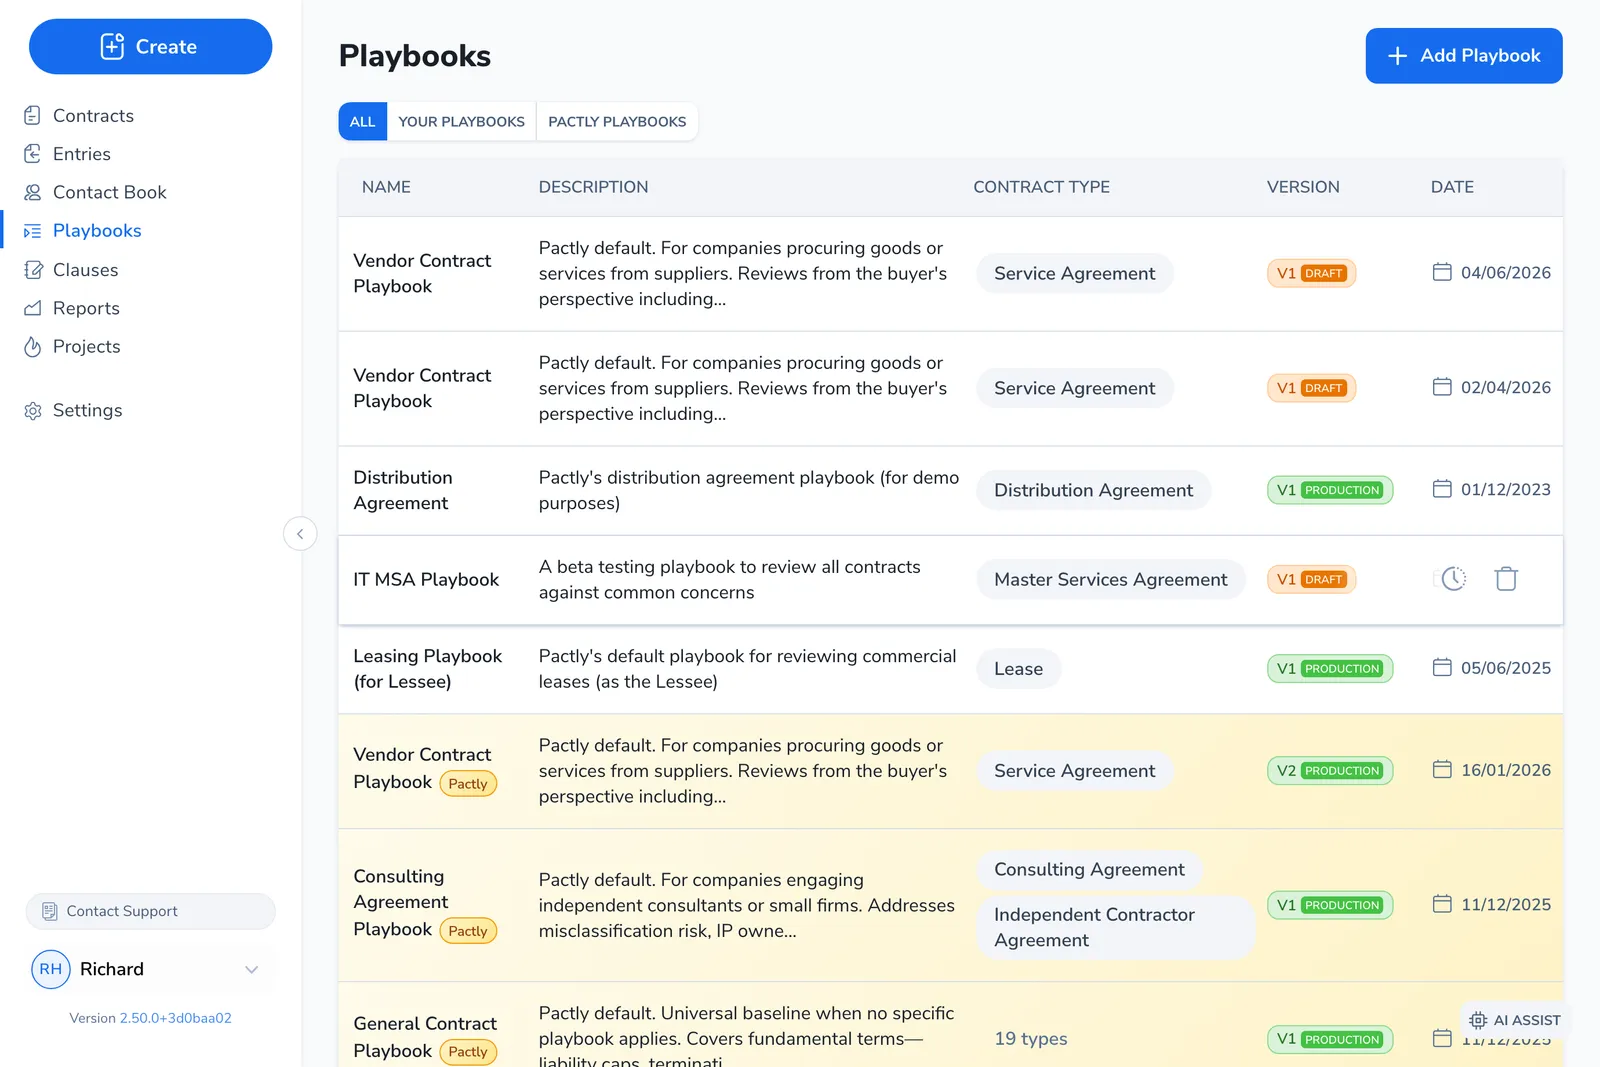Click the Lease contract type tag

click(x=1018, y=669)
